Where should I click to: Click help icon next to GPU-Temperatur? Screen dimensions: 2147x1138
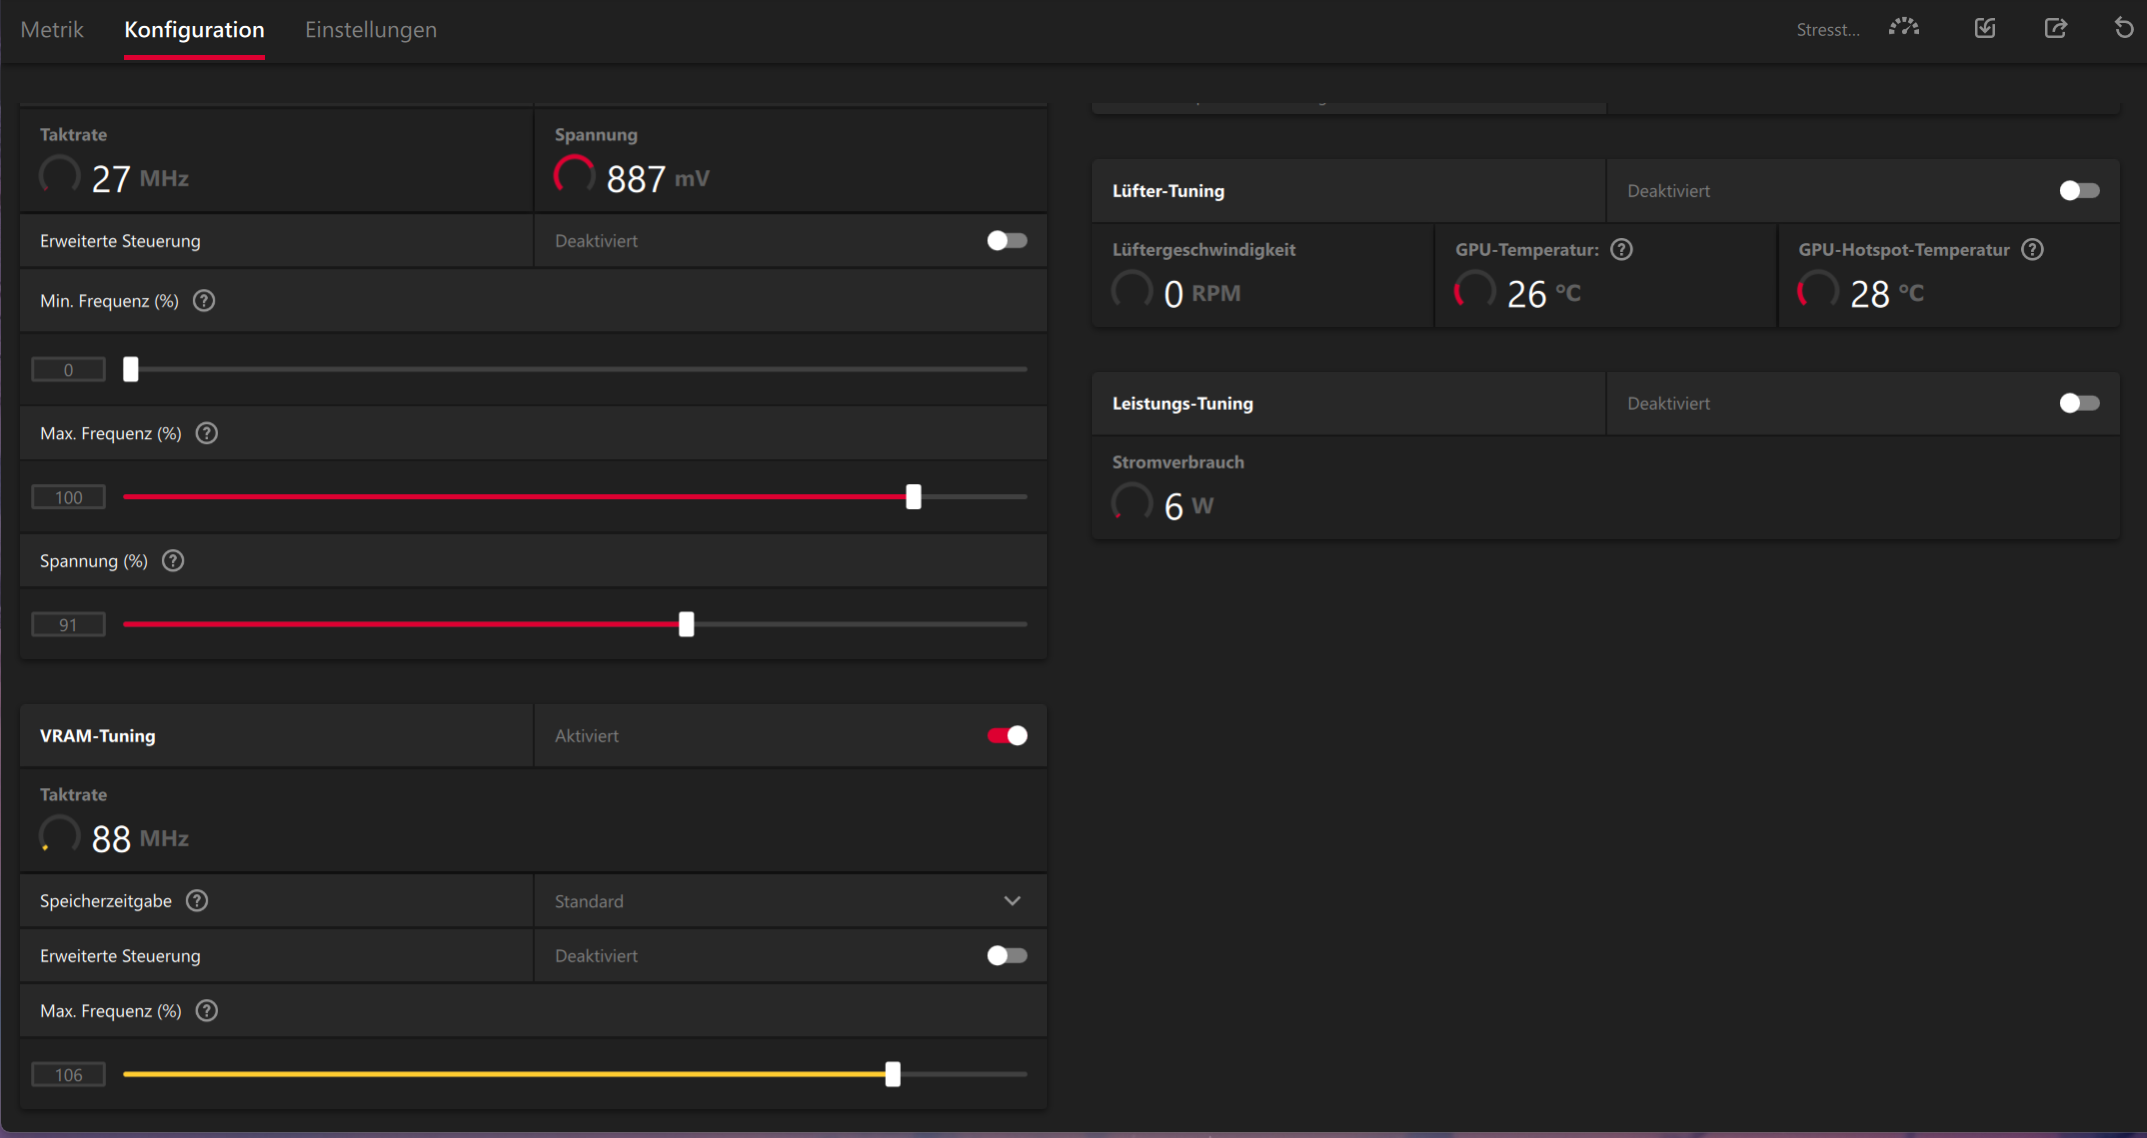point(1622,250)
